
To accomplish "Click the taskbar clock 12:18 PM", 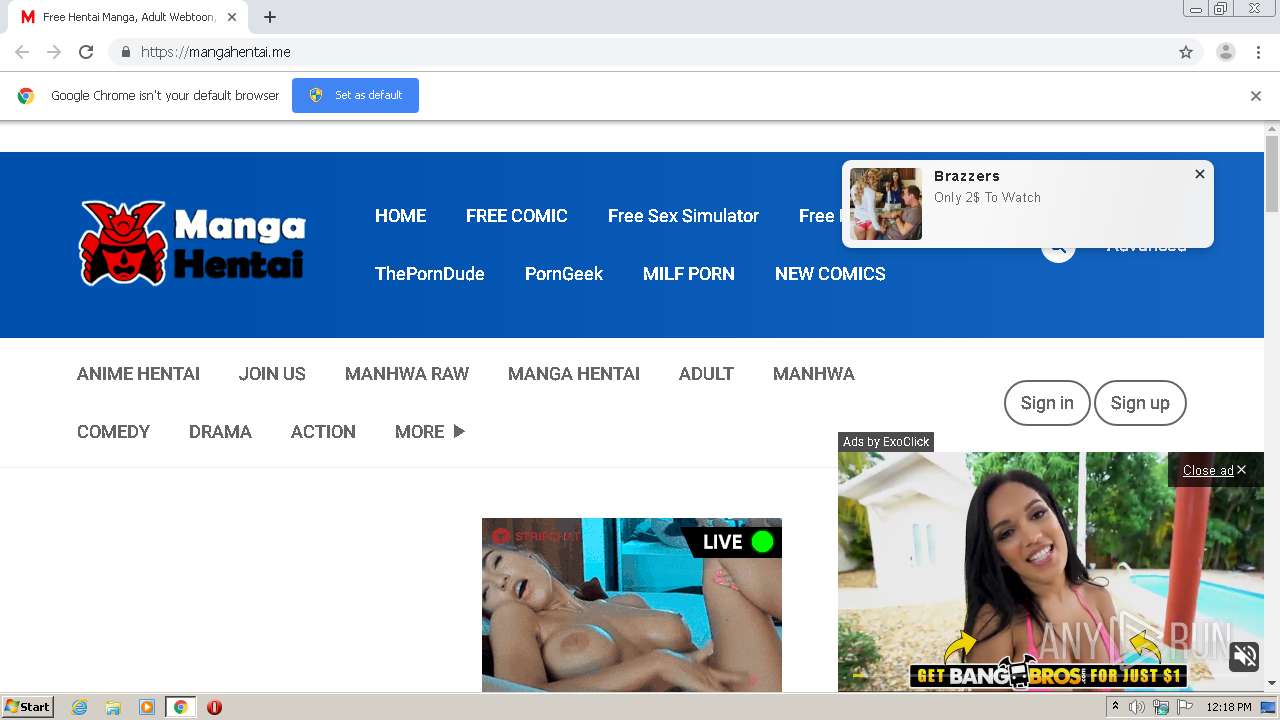I will [1229, 707].
